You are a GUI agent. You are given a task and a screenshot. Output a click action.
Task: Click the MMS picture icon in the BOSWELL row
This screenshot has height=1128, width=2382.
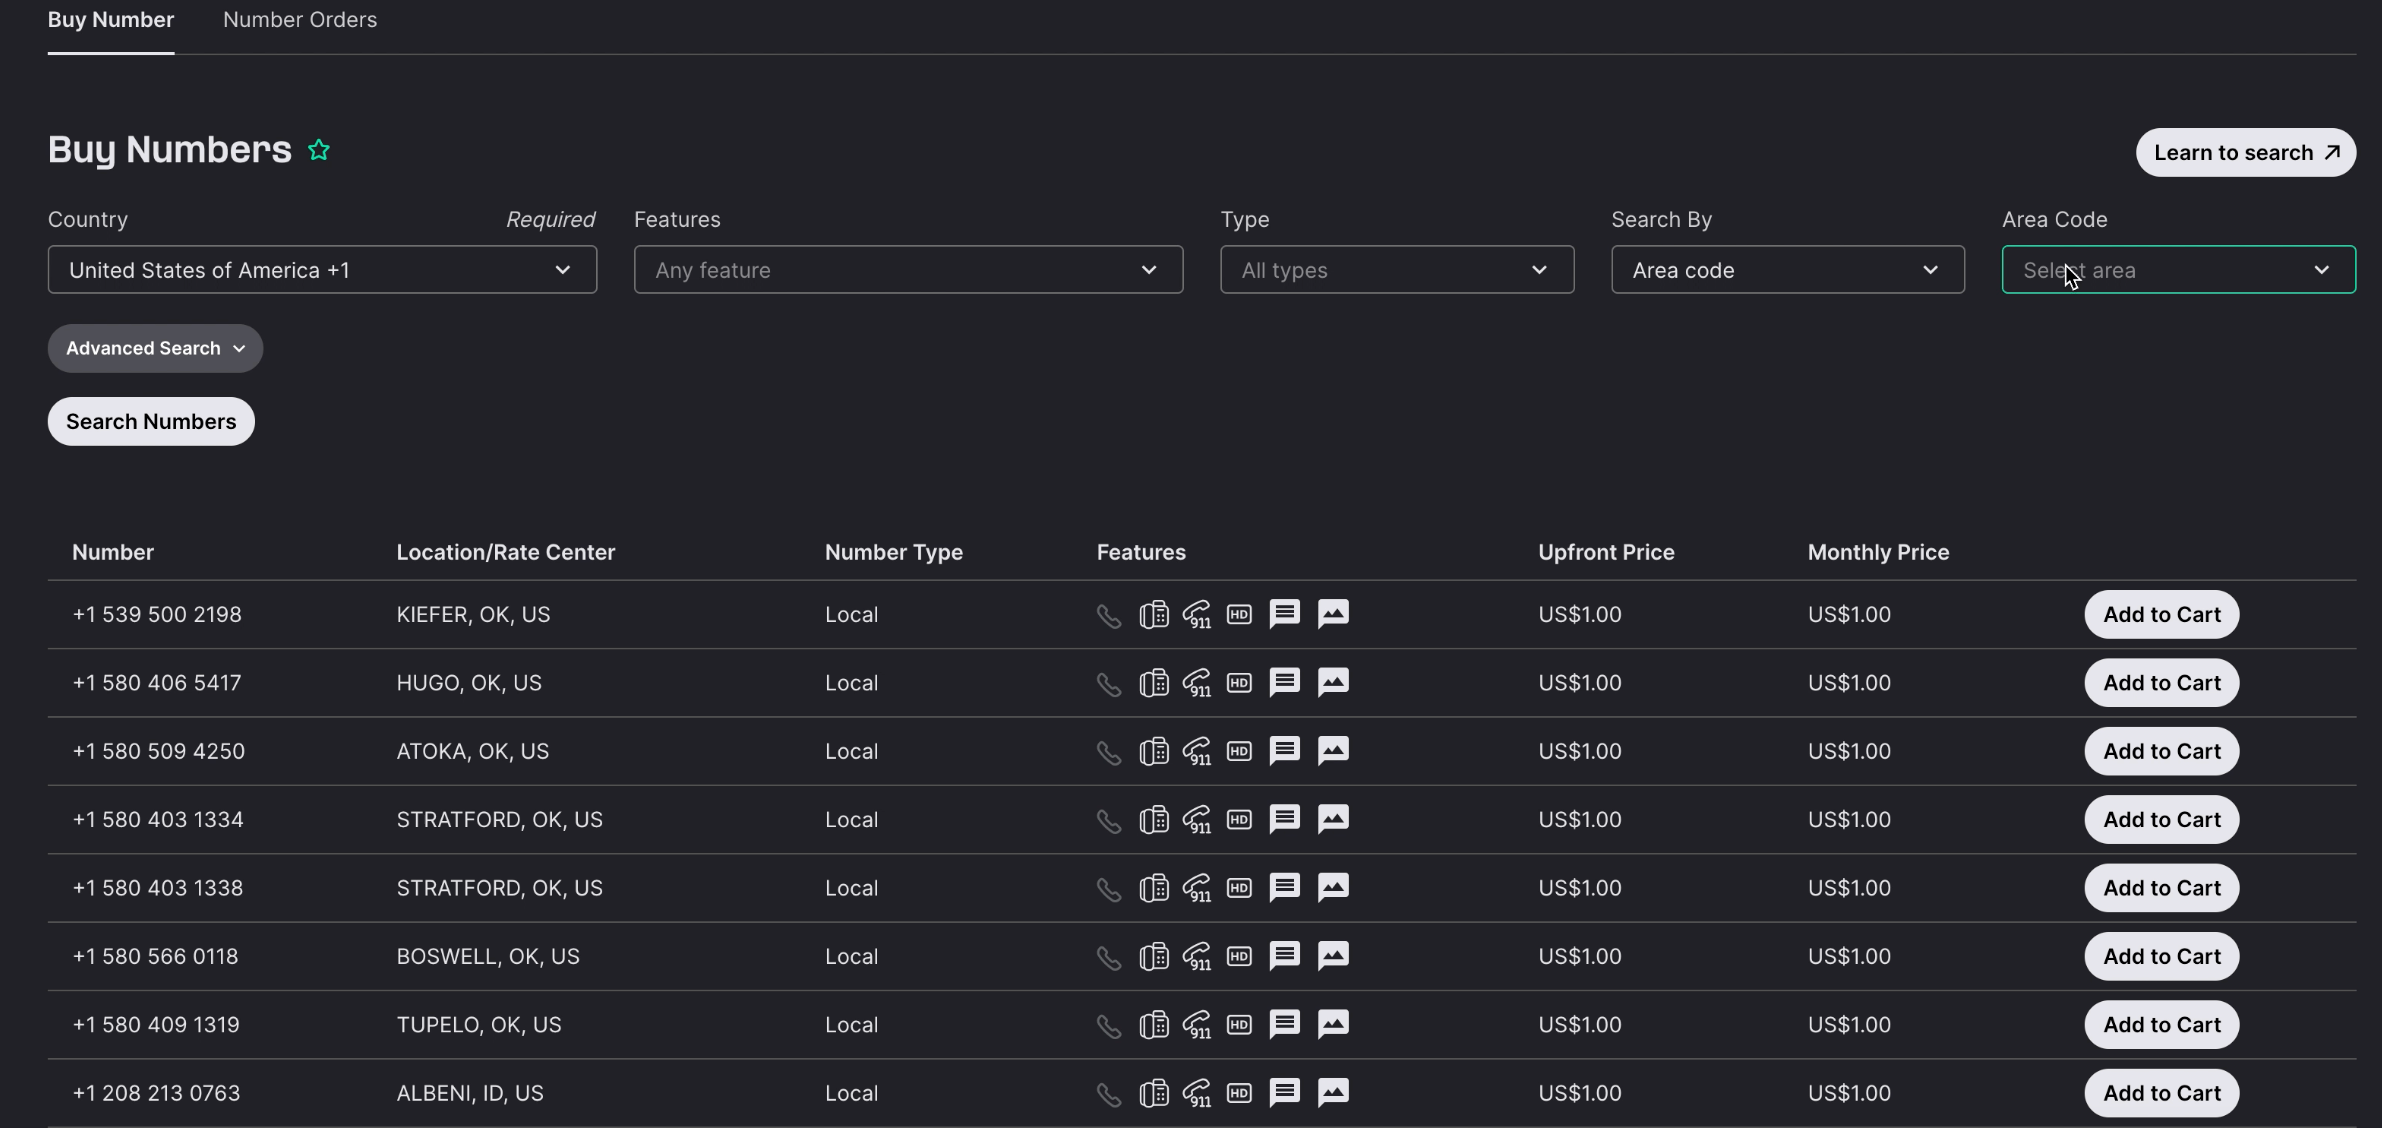click(1333, 955)
